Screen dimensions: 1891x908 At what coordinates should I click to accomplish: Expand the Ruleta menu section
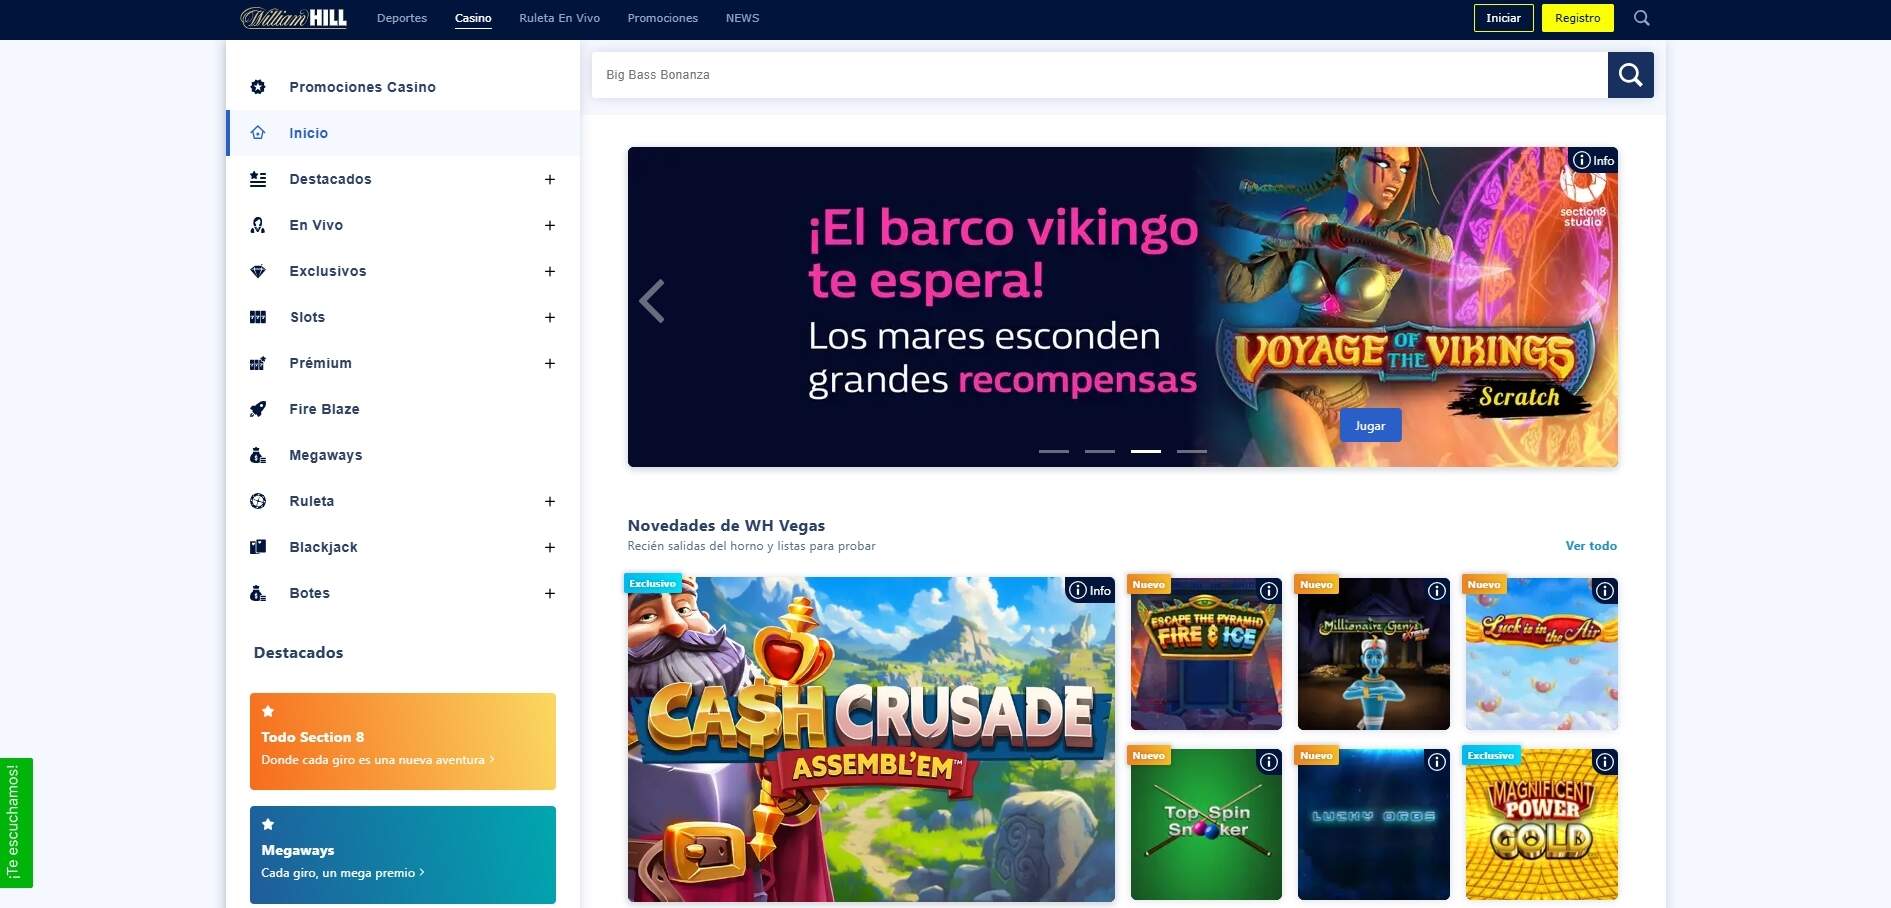point(549,501)
